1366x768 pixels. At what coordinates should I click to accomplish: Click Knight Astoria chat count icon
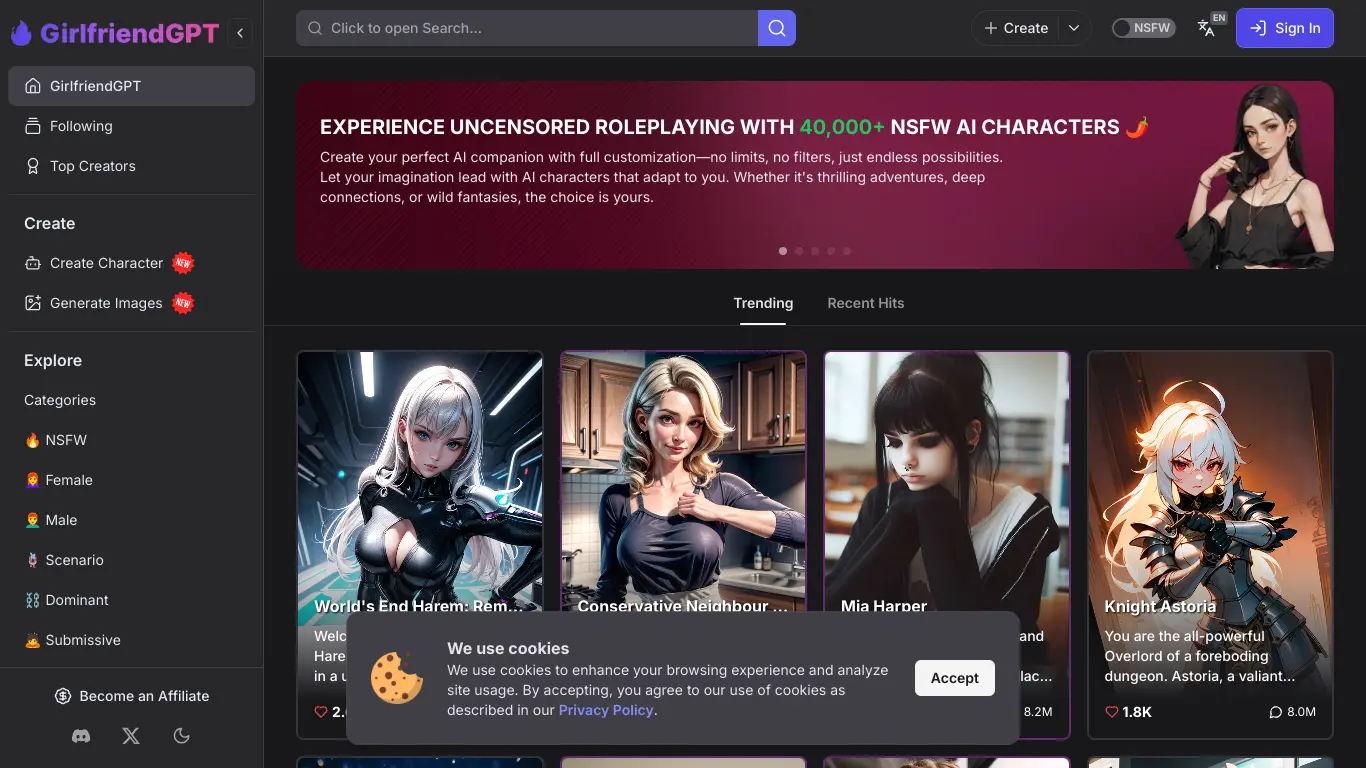(1275, 712)
